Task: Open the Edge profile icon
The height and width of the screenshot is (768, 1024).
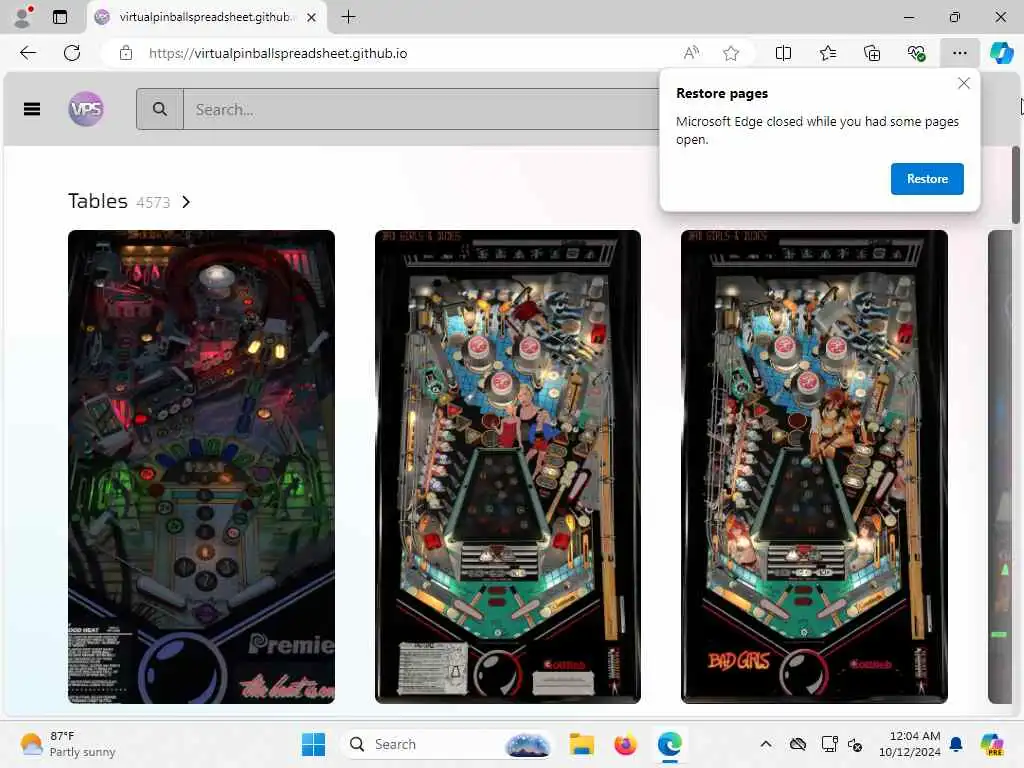Action: tap(24, 17)
